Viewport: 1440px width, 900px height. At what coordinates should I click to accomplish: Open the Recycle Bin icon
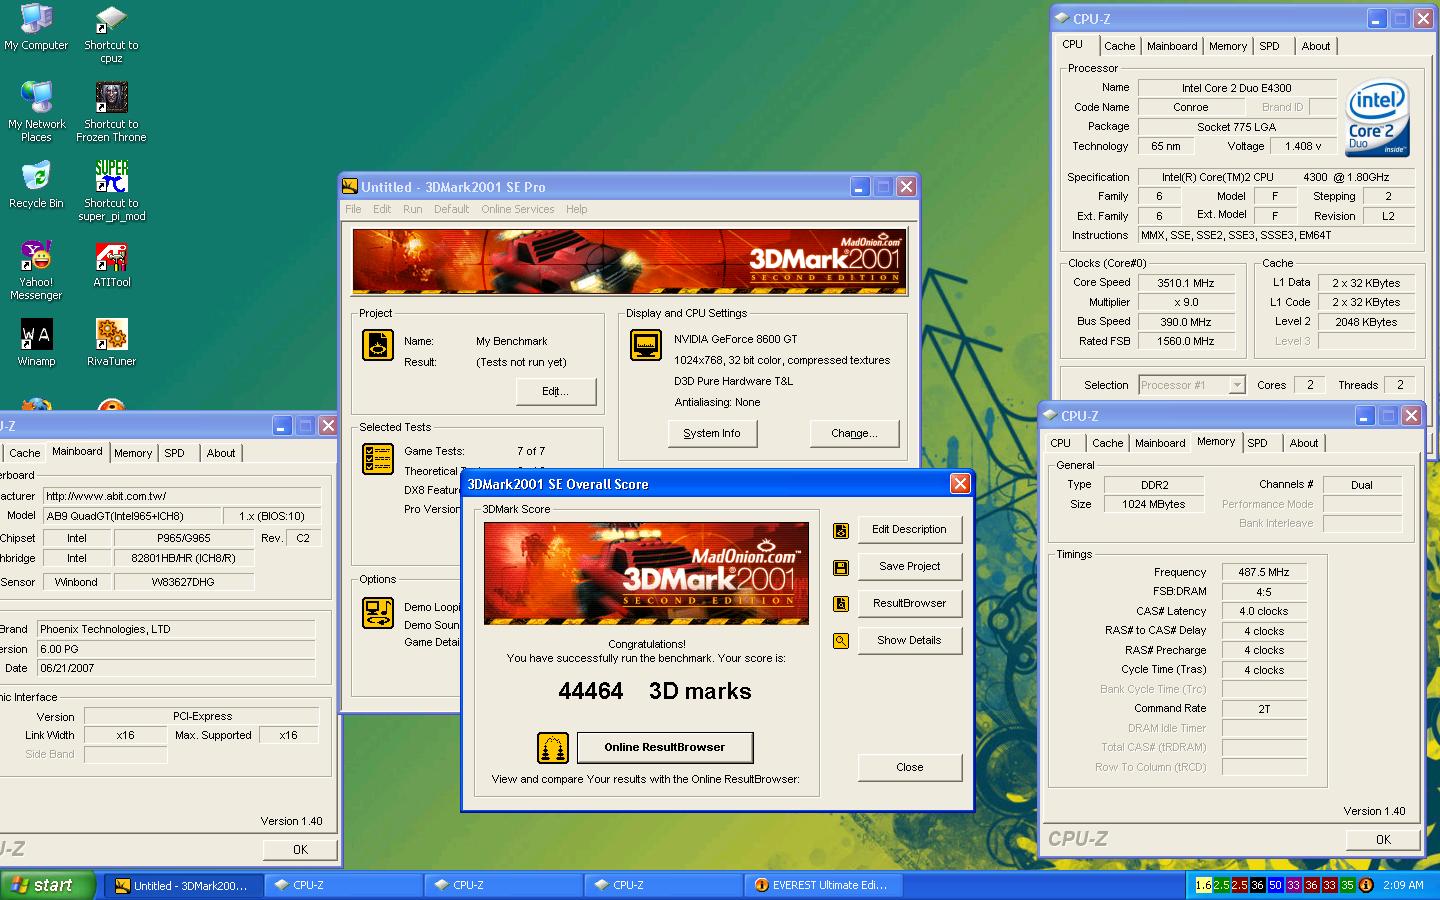(36, 184)
